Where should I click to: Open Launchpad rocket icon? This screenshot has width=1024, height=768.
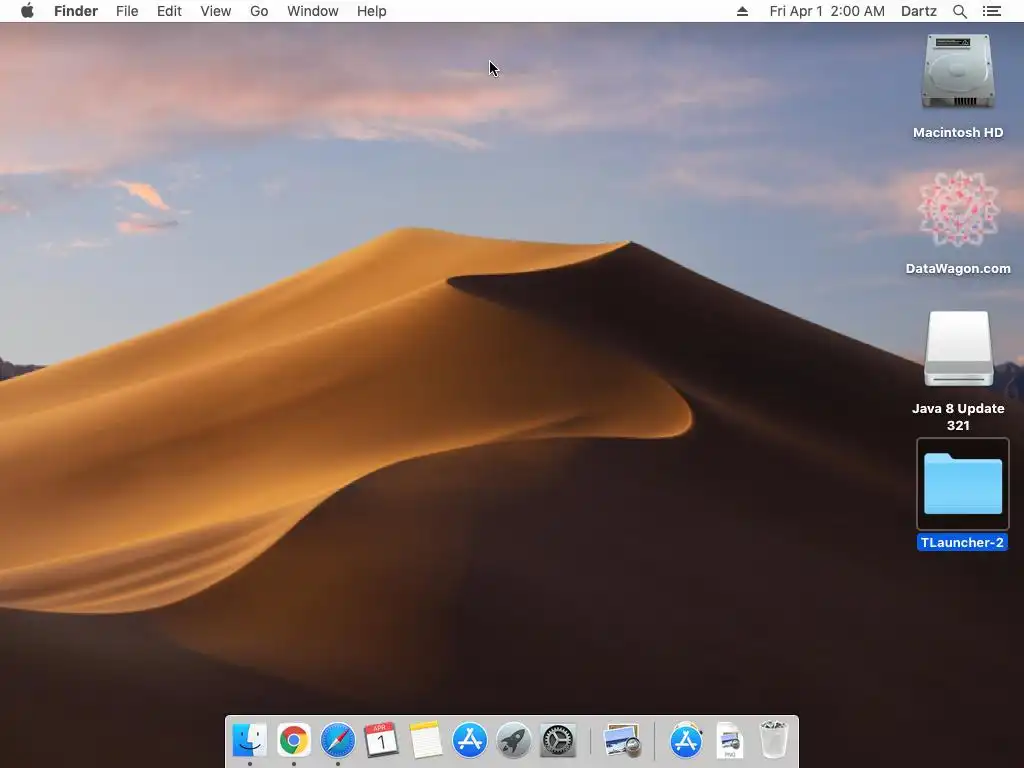click(514, 740)
